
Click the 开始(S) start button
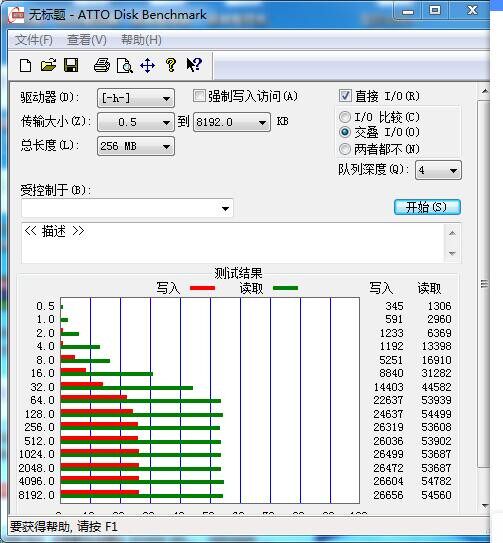(x=427, y=207)
